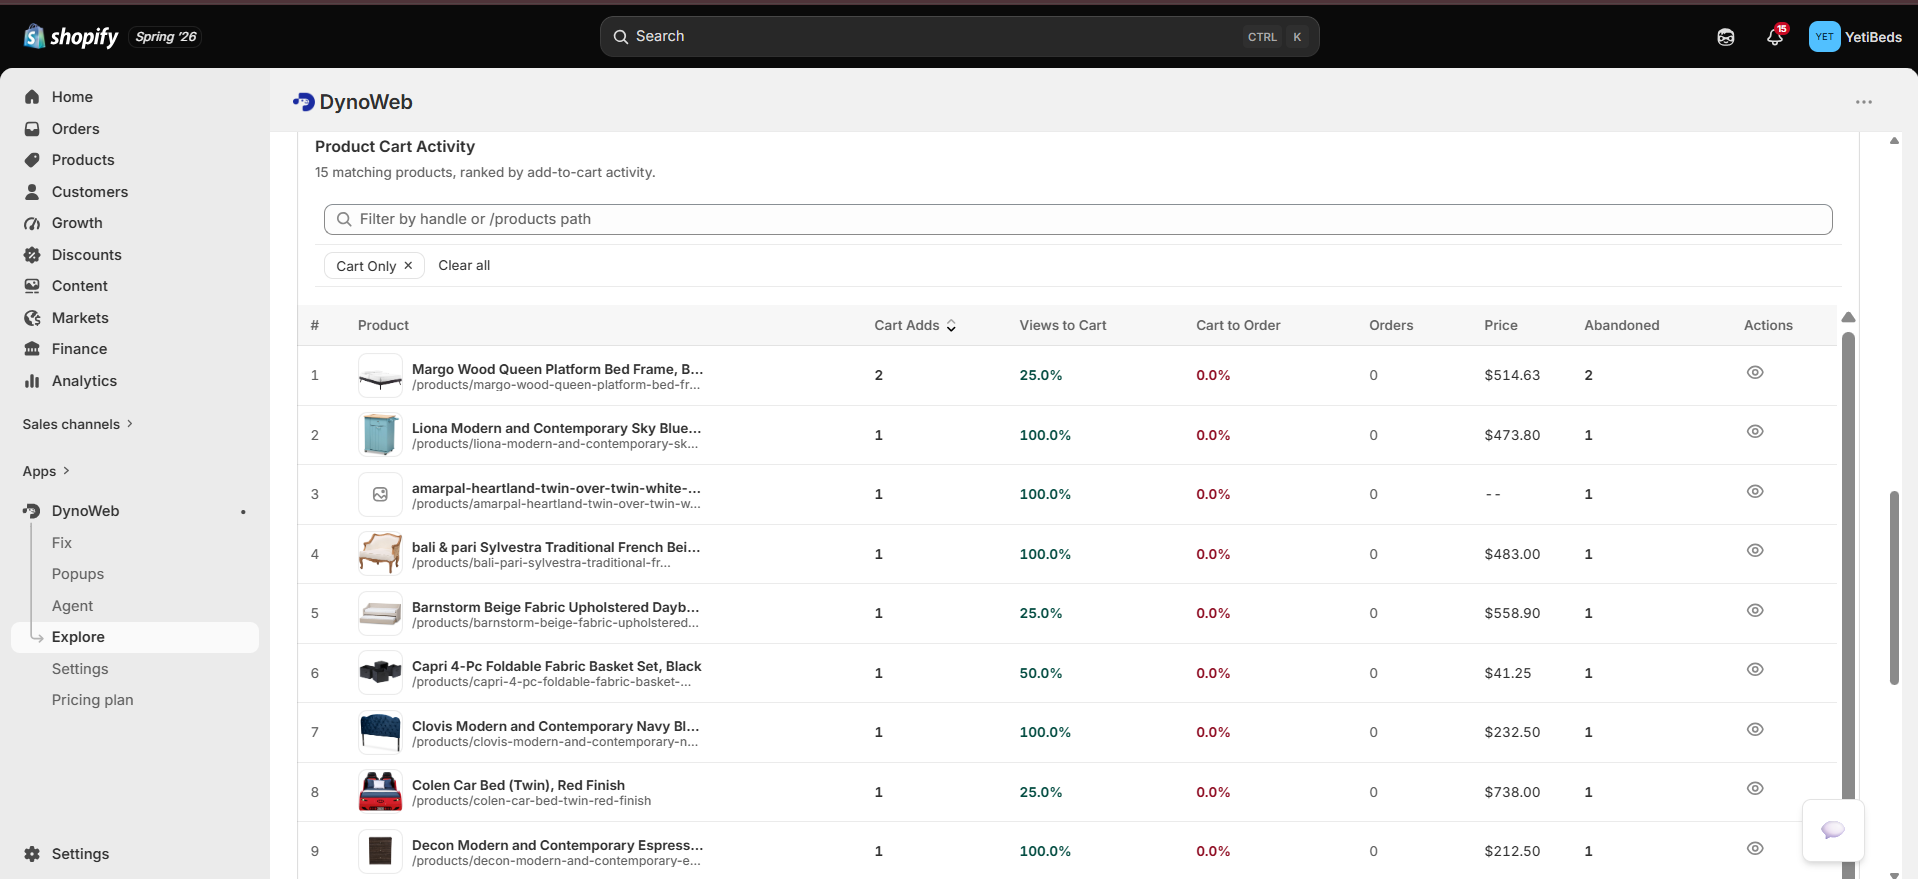This screenshot has width=1918, height=879.
Task: Click the Customers person icon
Action: pyautogui.click(x=32, y=192)
